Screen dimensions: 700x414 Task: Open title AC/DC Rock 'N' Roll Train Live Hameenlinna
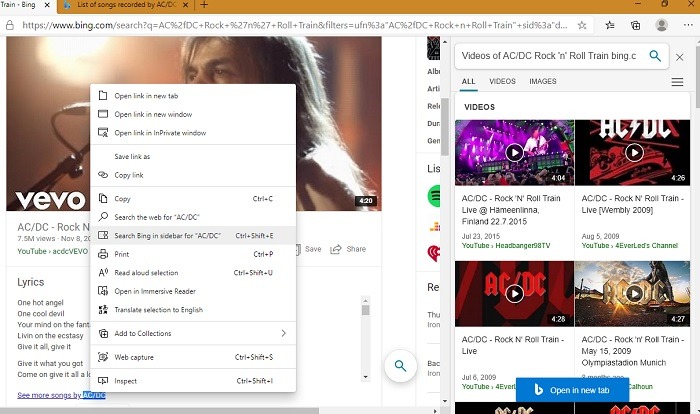[x=511, y=210]
